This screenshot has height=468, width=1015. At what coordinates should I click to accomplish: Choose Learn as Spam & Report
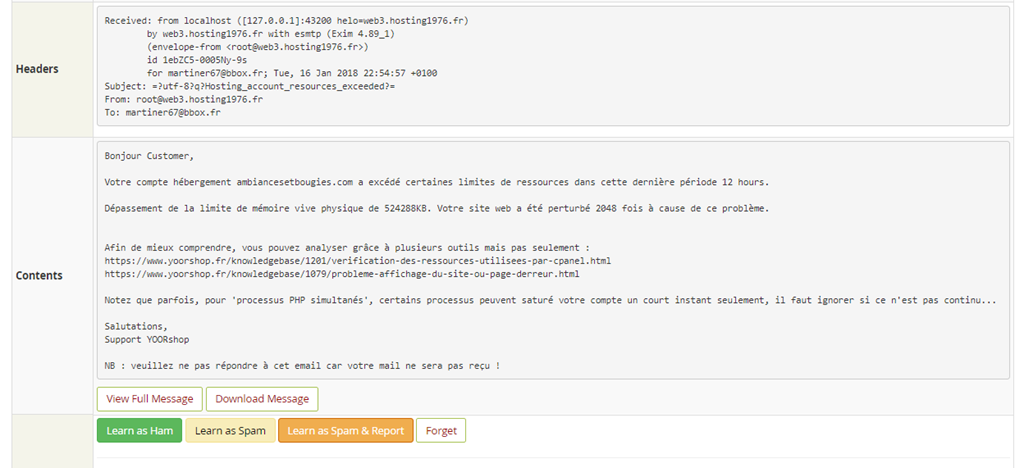[346, 430]
